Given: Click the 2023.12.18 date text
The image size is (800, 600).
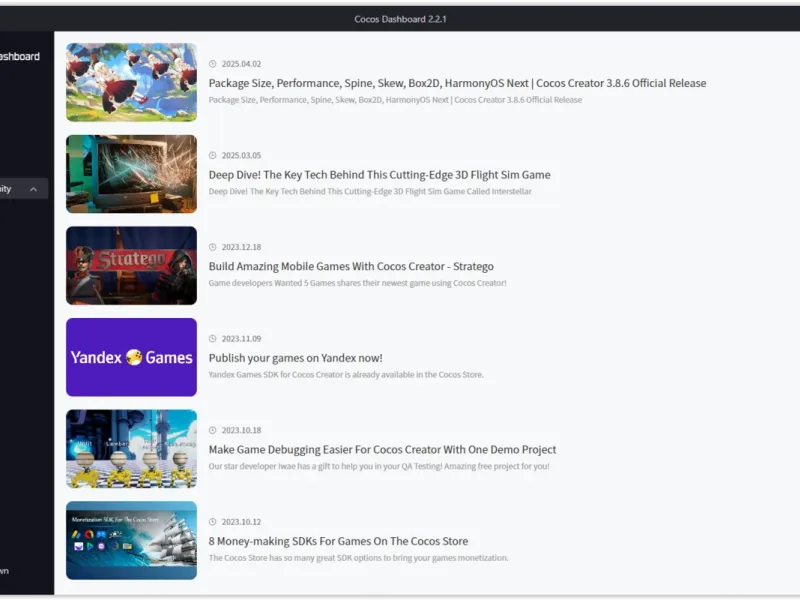Looking at the screenshot, I should tap(241, 247).
